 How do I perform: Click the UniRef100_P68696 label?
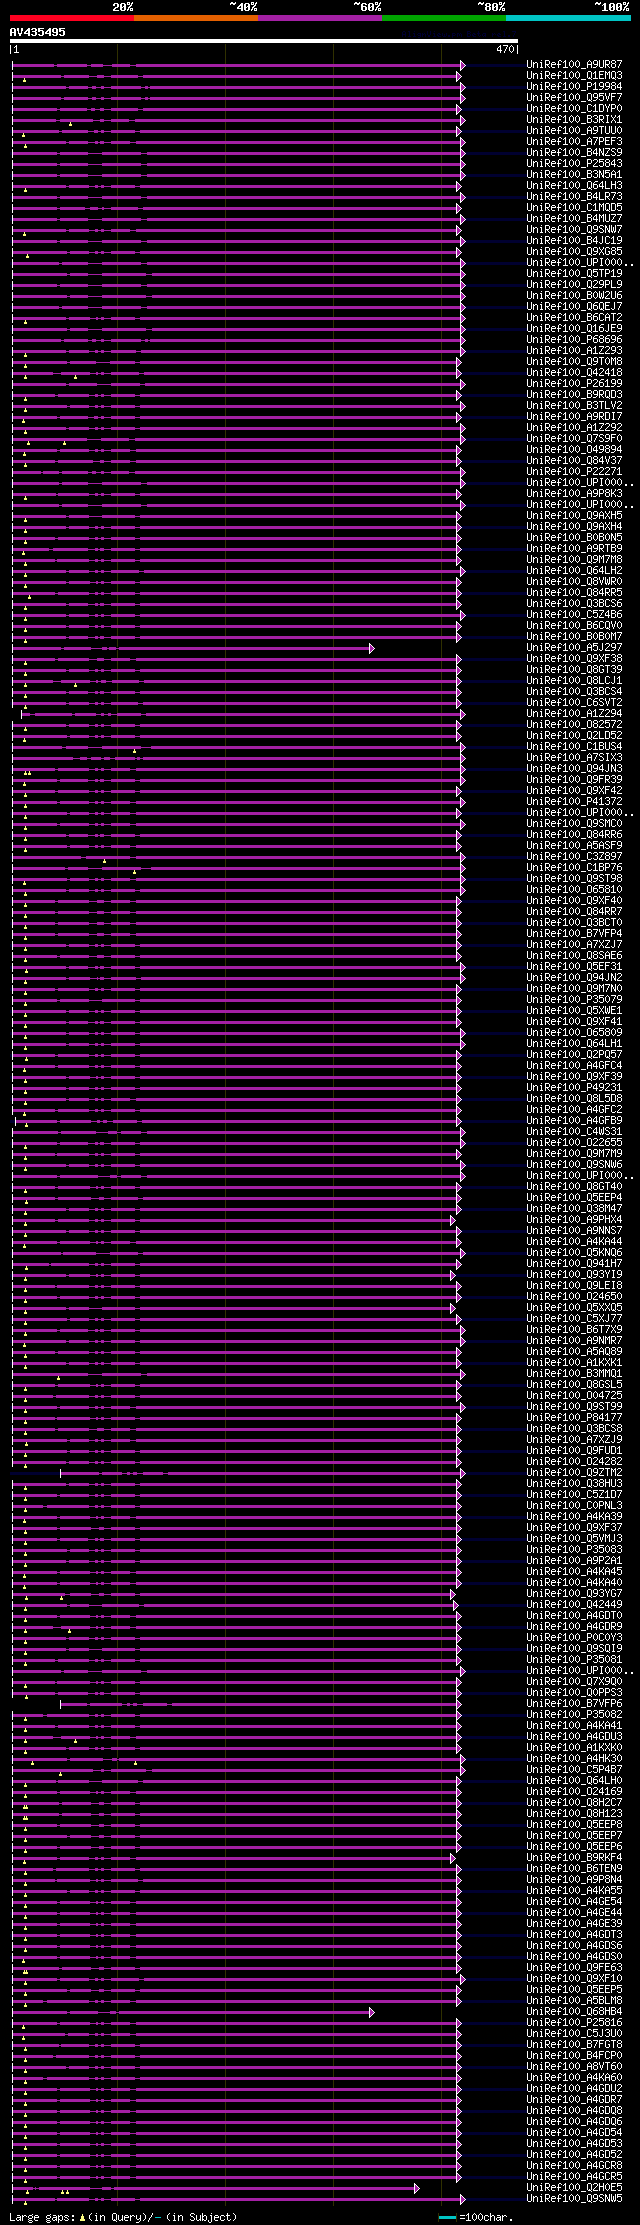click(574, 340)
